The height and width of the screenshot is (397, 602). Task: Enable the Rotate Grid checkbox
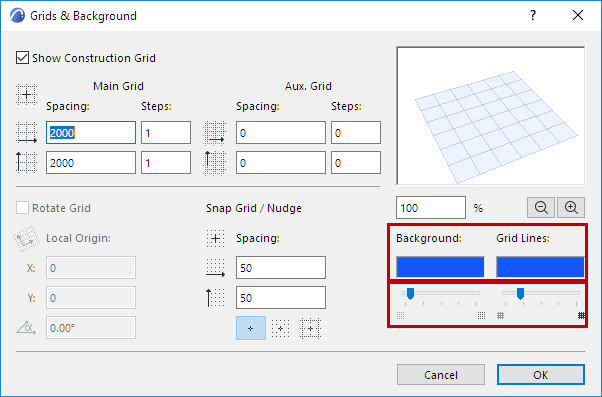22,208
